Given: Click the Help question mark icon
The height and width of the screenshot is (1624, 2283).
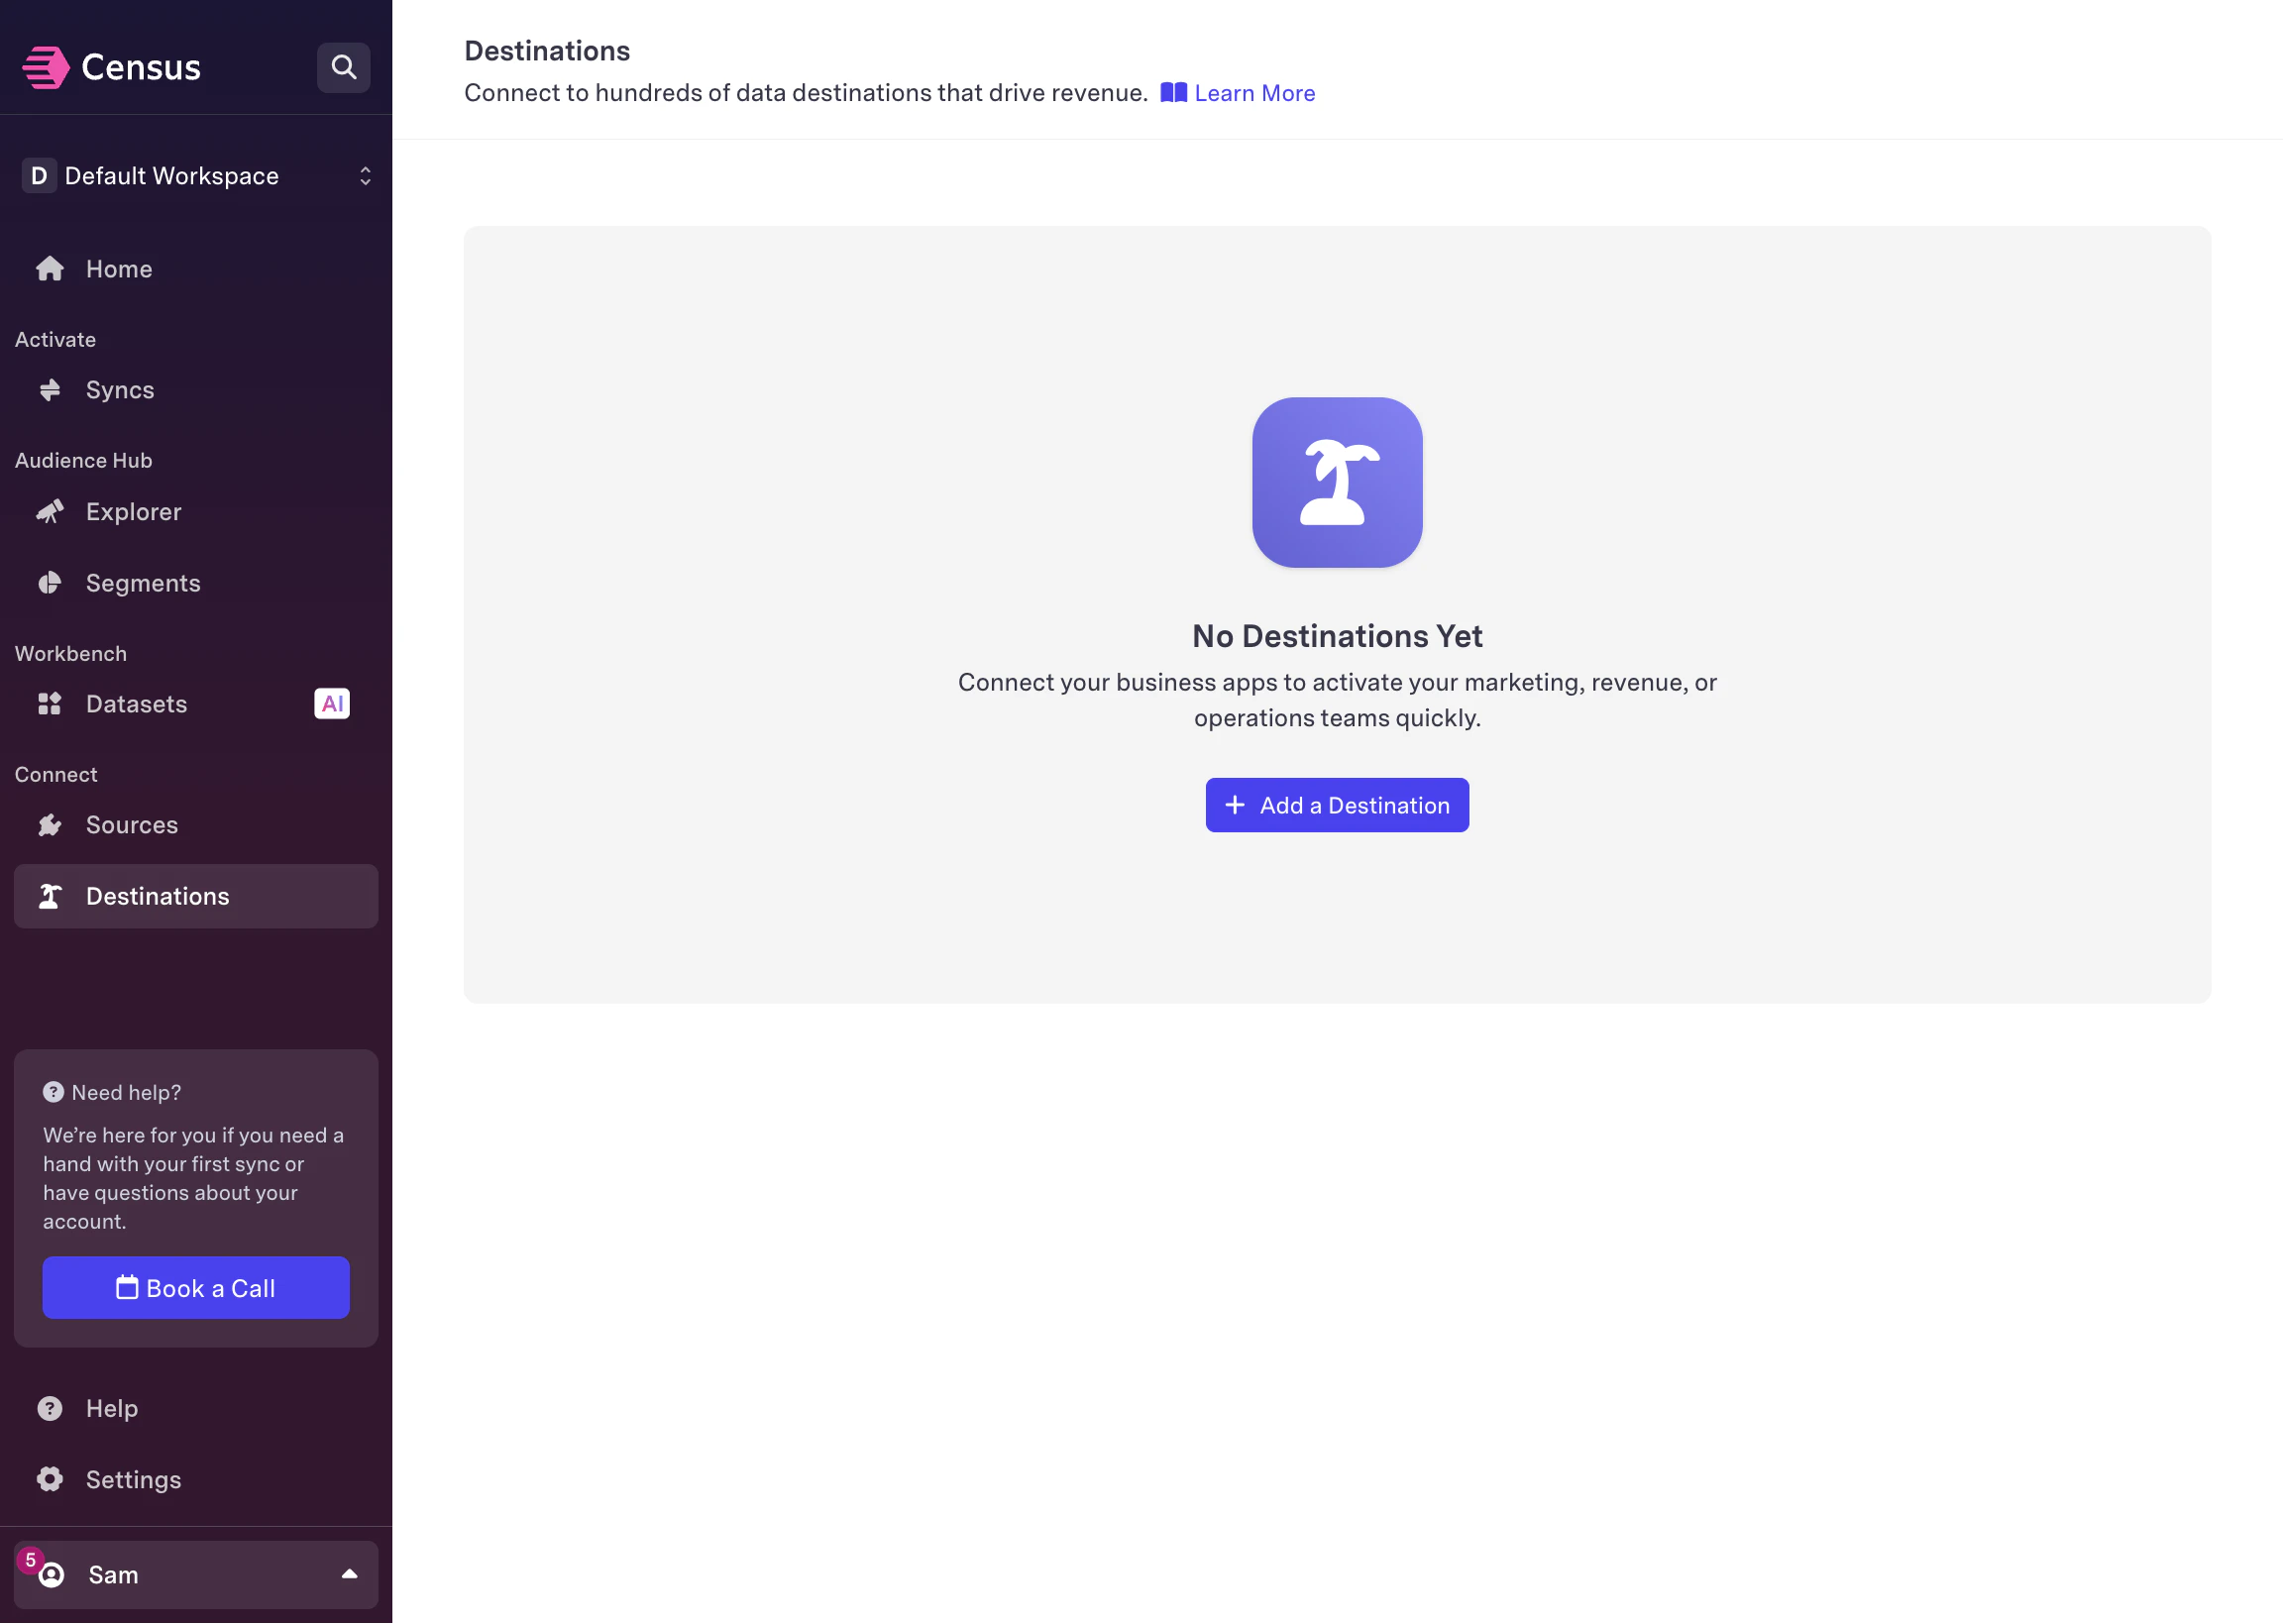Looking at the screenshot, I should click(50, 1408).
